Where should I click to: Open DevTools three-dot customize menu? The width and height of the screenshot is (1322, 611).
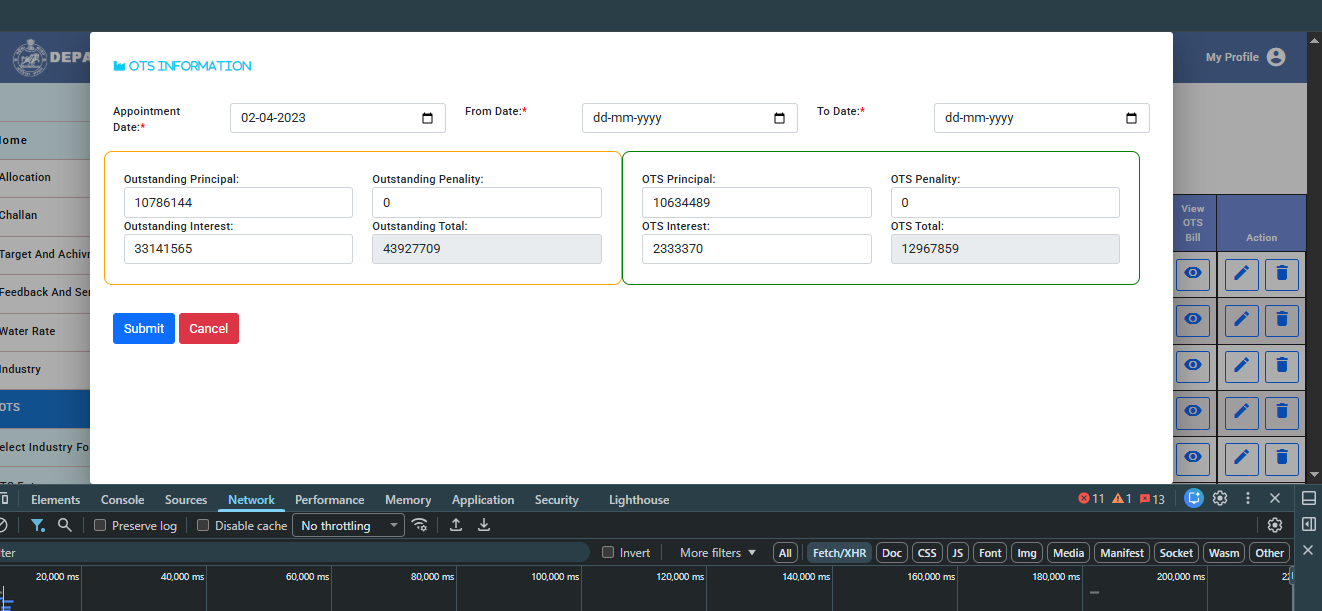click(x=1248, y=498)
